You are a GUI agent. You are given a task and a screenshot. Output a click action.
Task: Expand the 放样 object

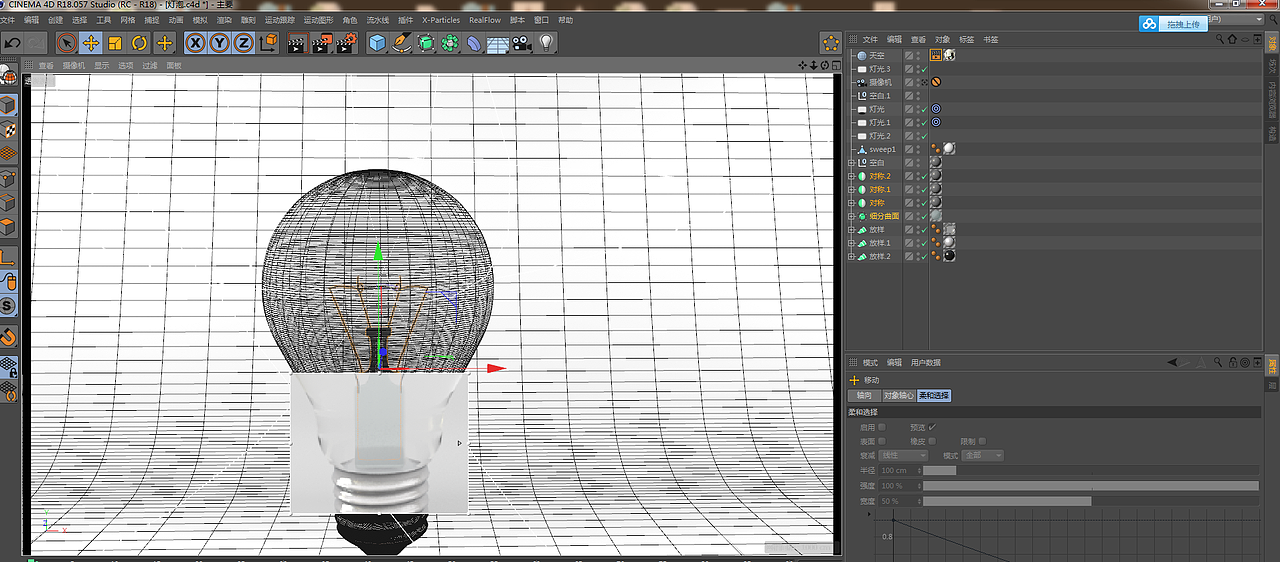pyautogui.click(x=852, y=230)
